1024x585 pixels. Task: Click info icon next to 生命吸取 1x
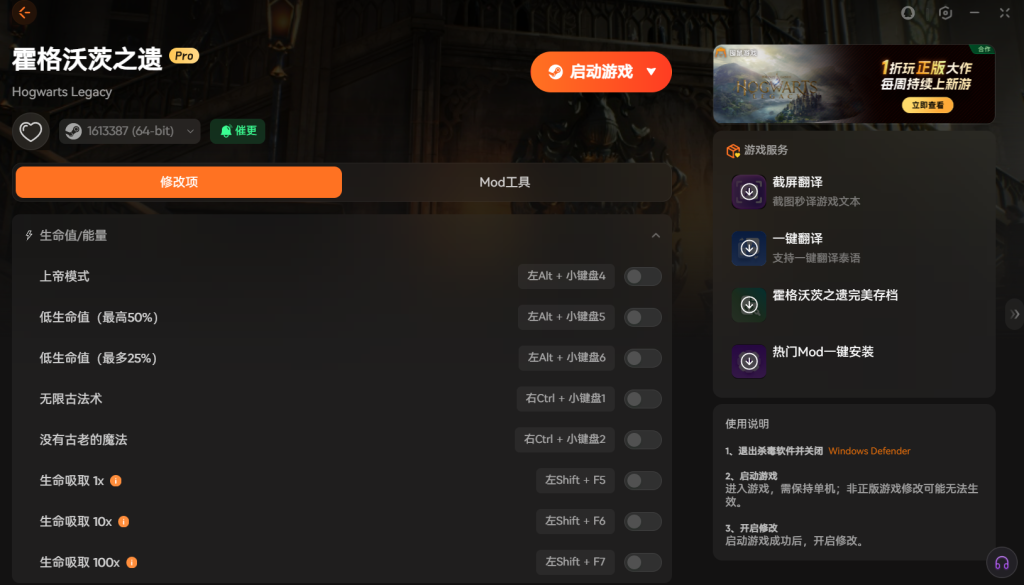point(116,480)
